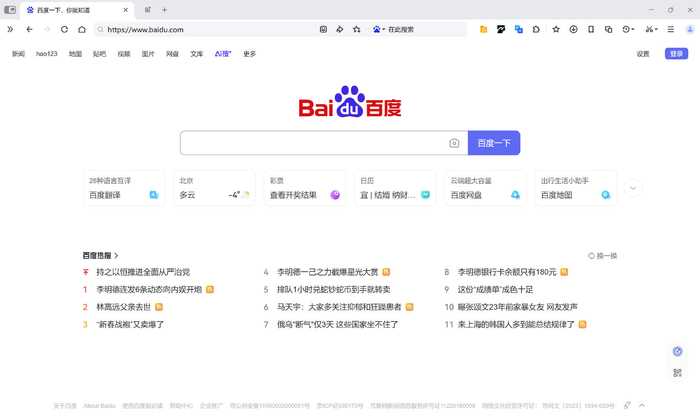Screen dimensions: 700x414
Task: Open 图片 in the Baidu top navigation
Action: click(148, 54)
